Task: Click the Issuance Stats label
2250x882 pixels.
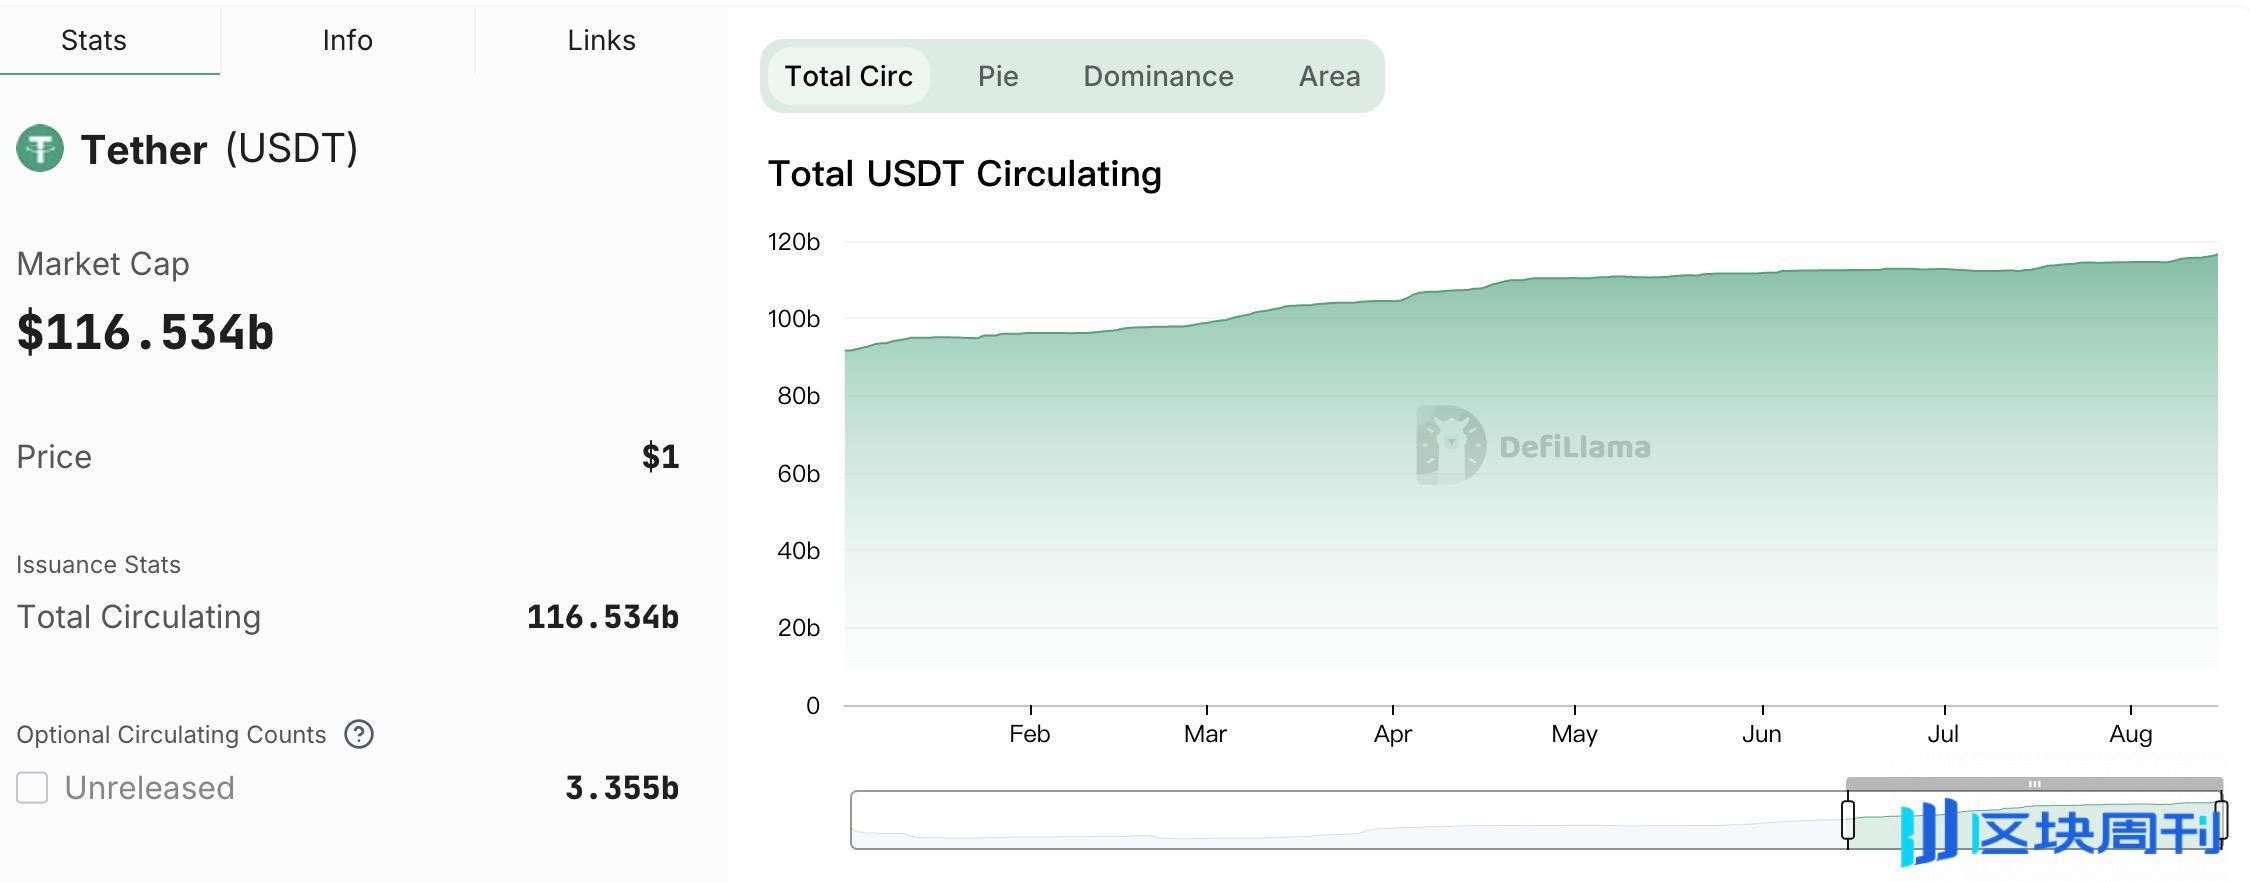Action: point(98,565)
